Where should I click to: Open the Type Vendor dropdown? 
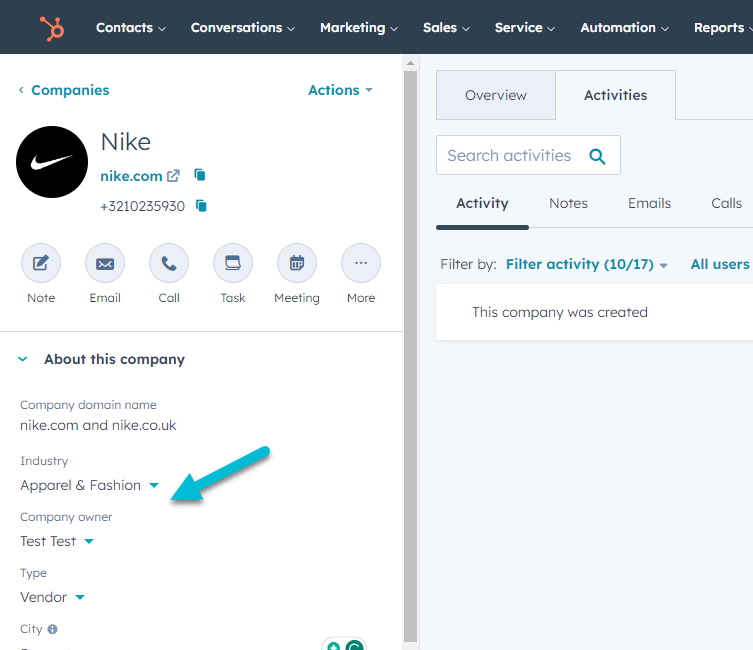coord(52,597)
